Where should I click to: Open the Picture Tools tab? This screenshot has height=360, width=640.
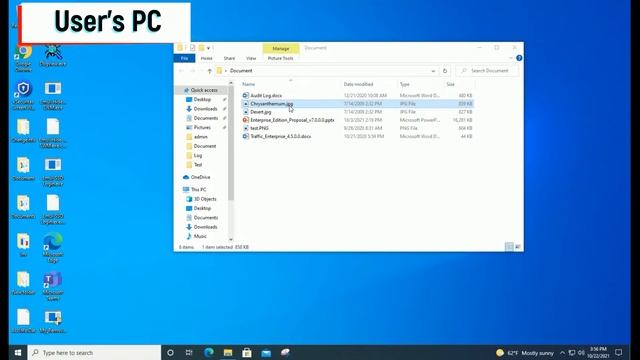[x=280, y=58]
